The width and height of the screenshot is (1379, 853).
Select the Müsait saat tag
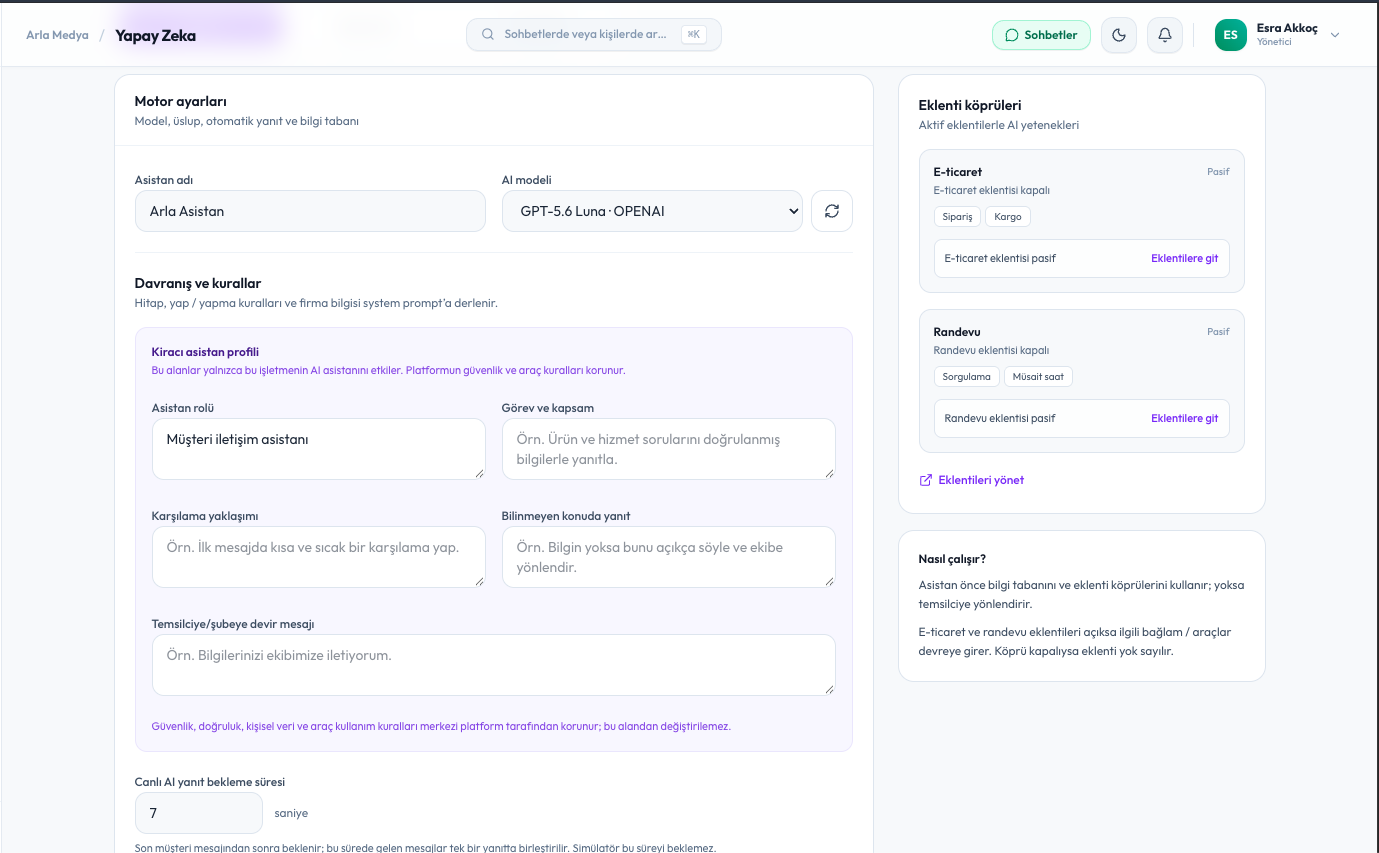[1038, 377]
